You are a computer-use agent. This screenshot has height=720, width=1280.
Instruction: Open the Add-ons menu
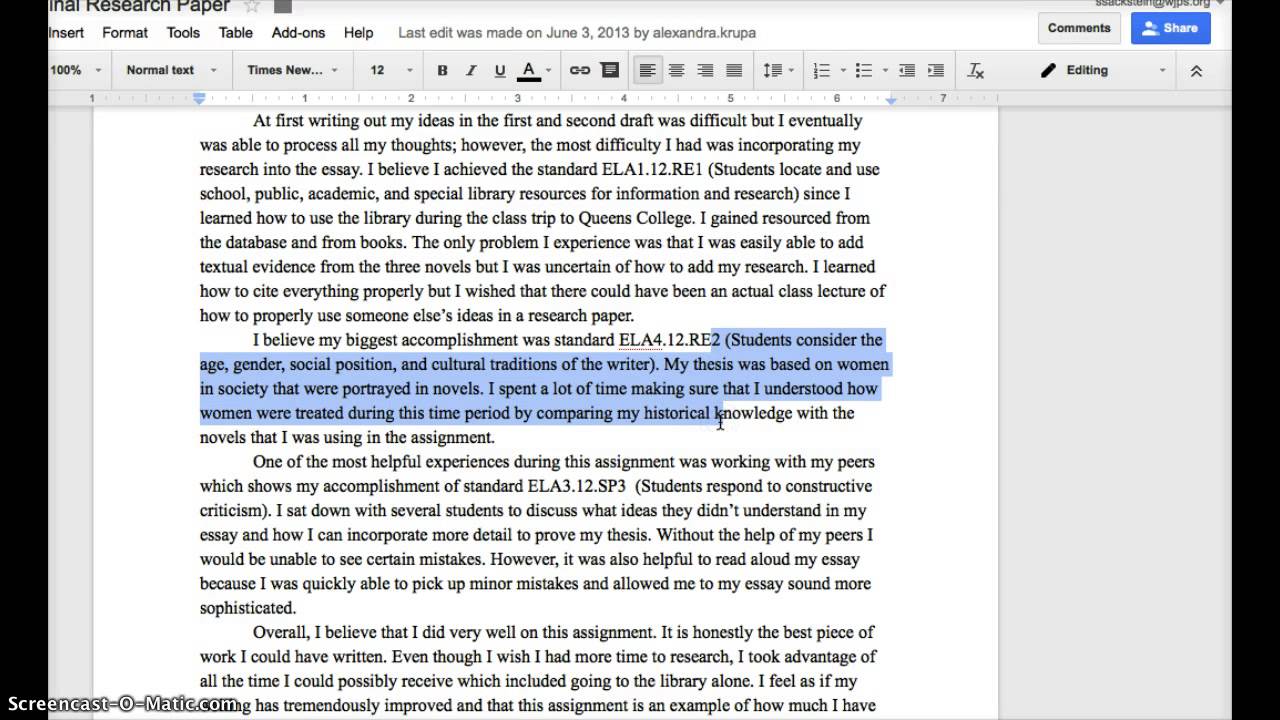298,32
